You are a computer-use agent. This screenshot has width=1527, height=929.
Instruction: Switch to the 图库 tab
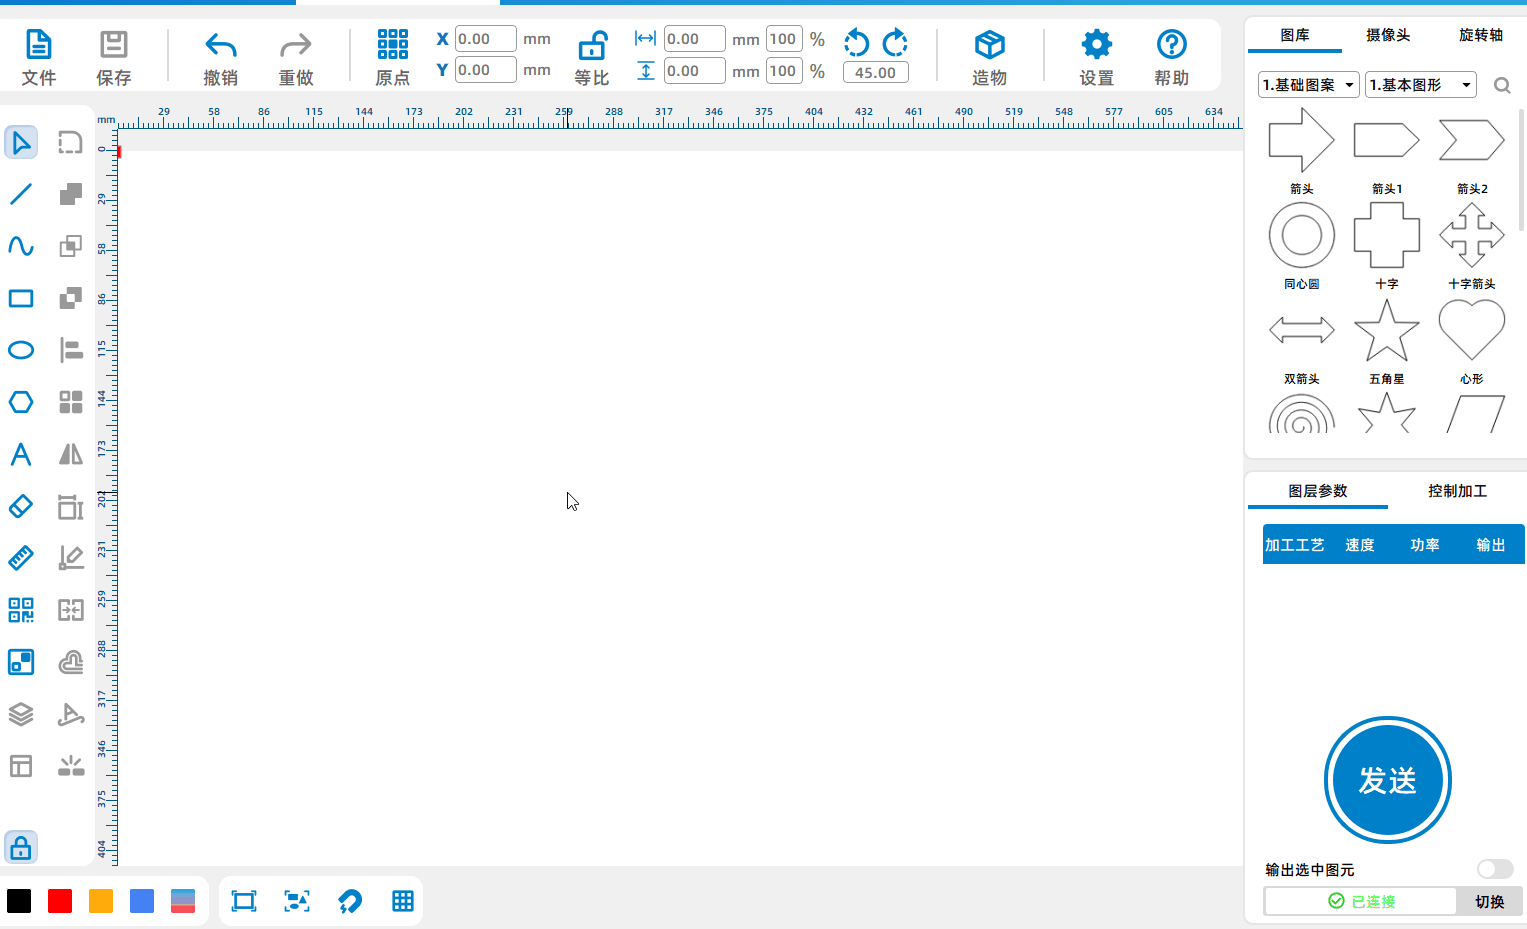pos(1295,35)
